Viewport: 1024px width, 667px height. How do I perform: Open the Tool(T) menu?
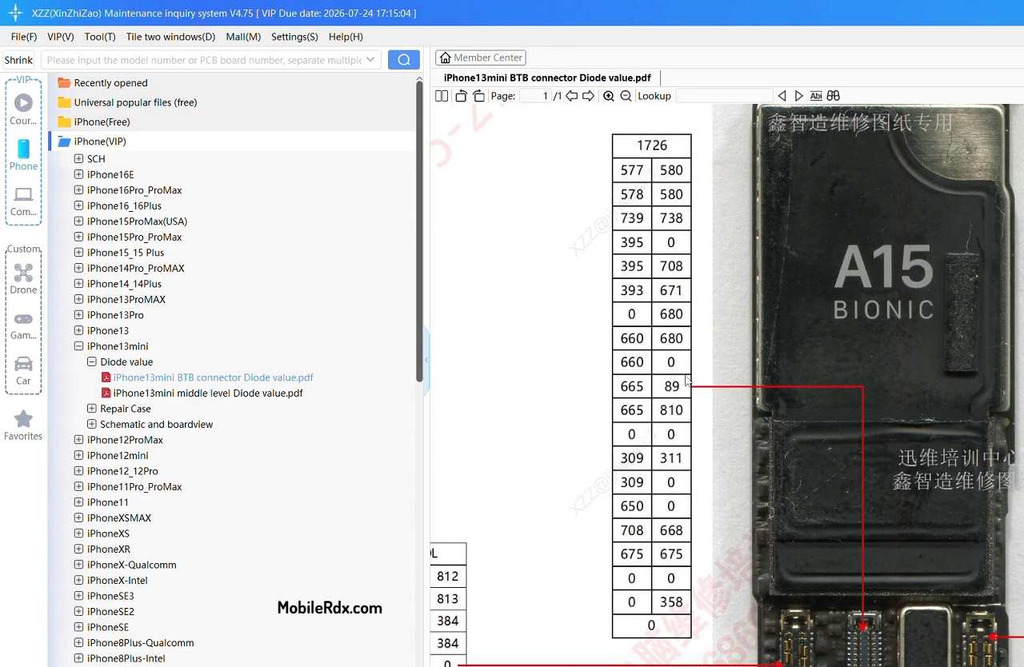(x=100, y=37)
